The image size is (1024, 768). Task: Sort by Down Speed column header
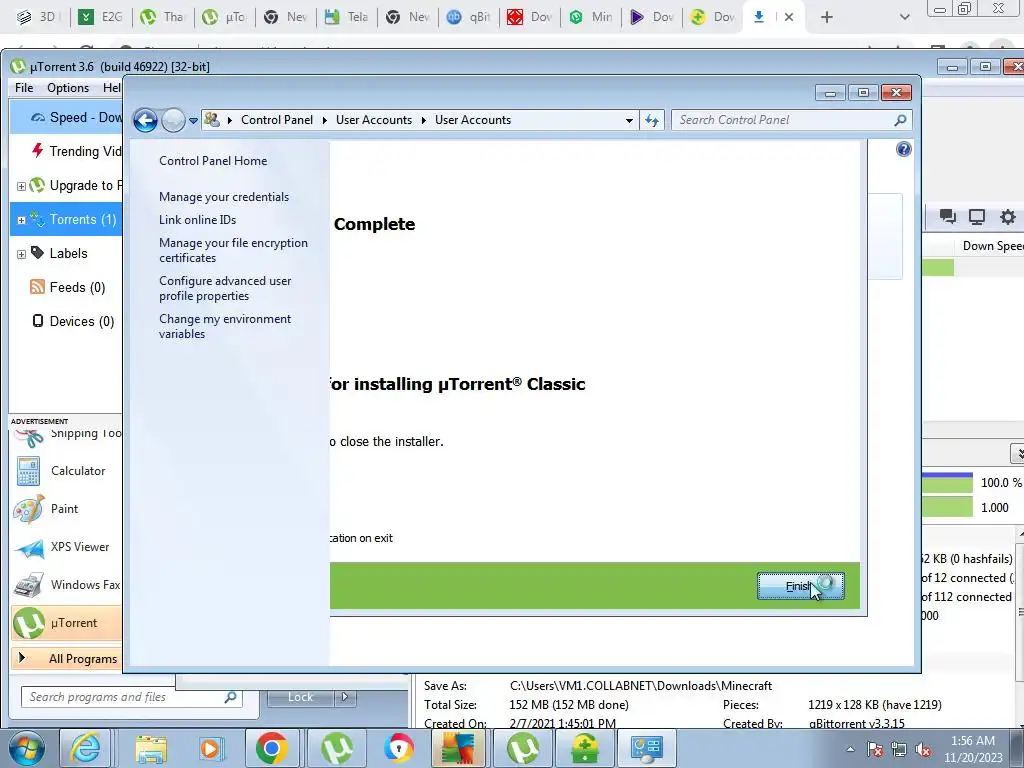992,246
